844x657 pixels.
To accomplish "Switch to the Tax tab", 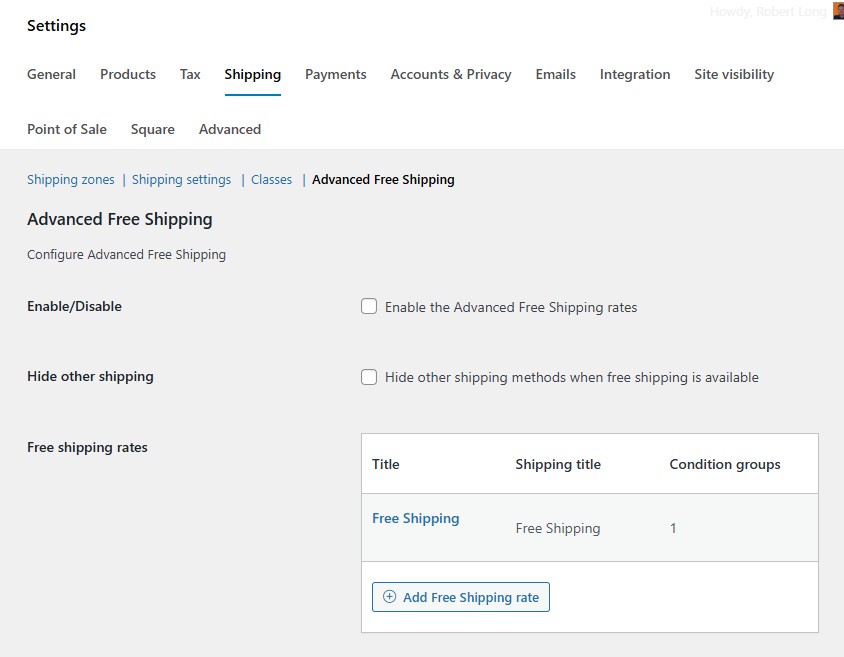I will tap(189, 74).
